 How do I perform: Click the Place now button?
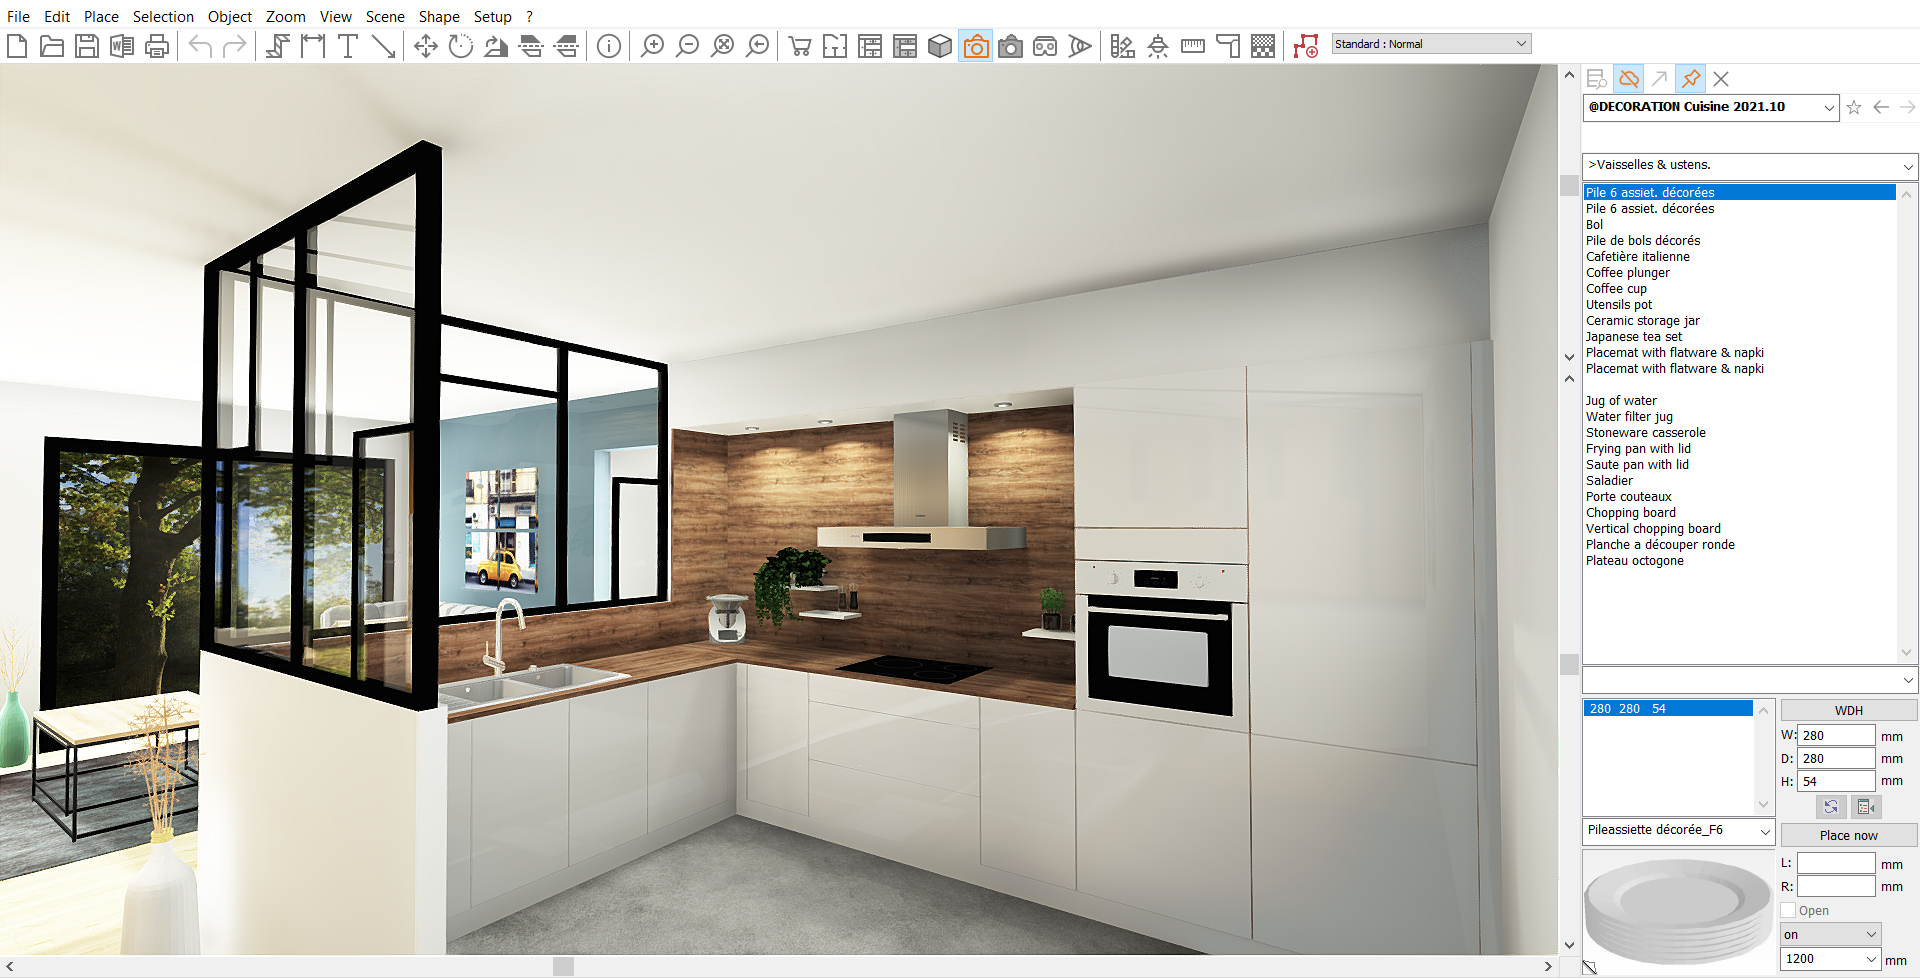tap(1848, 835)
